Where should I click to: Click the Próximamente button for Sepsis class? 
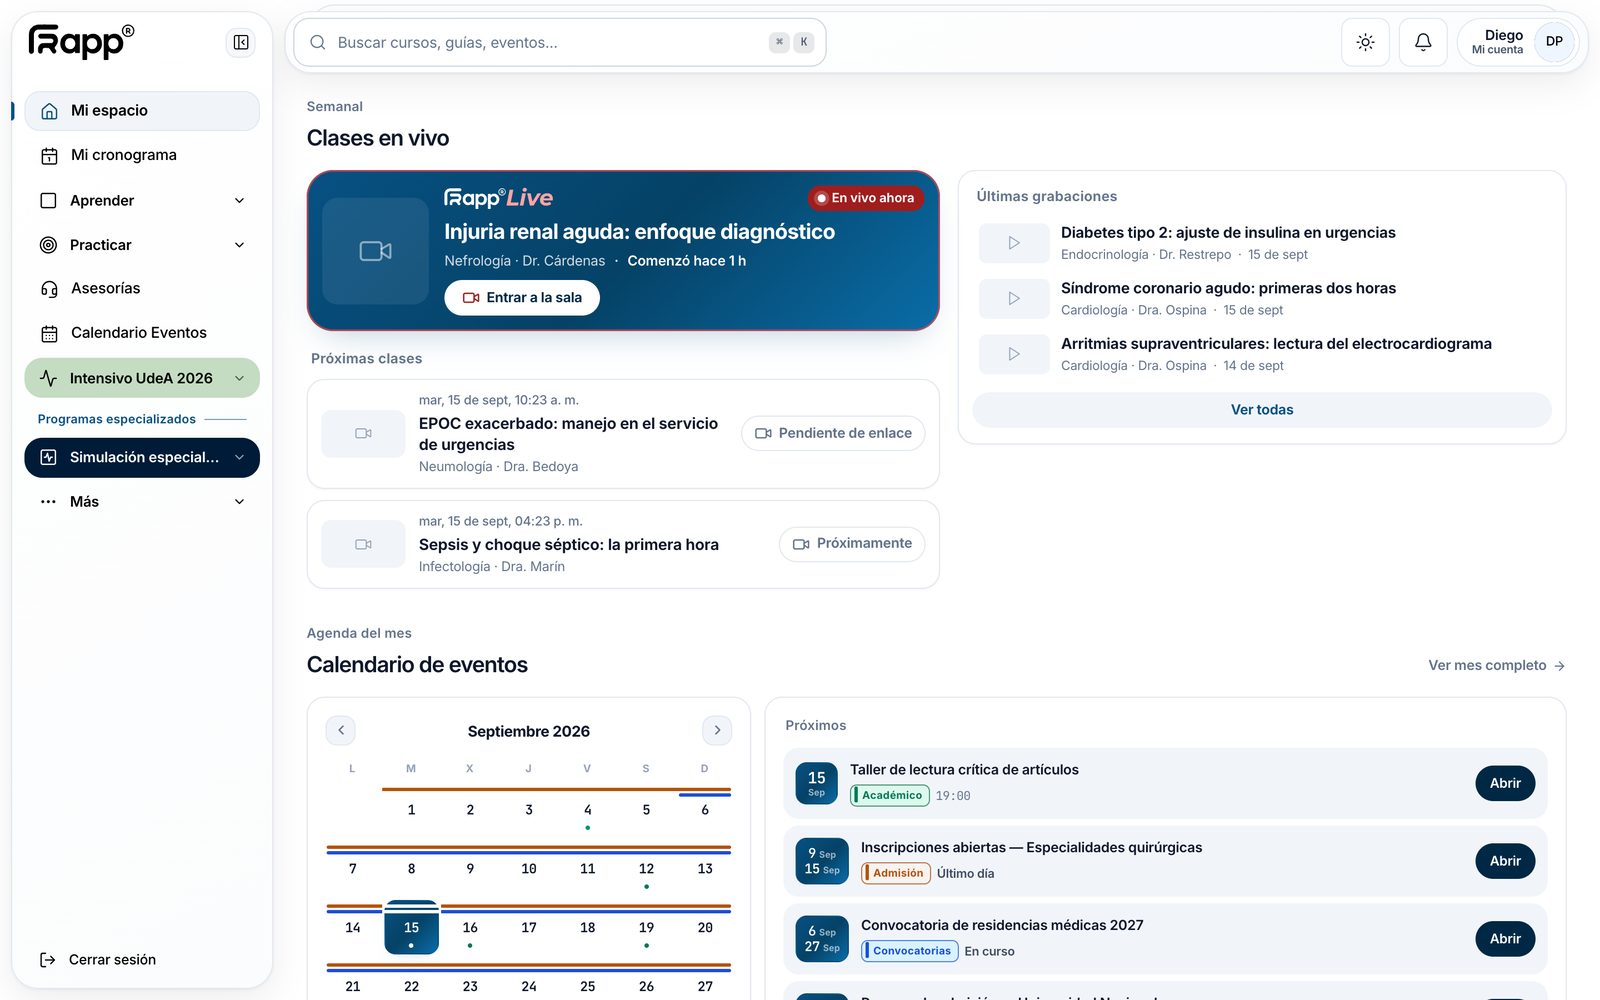[852, 544]
